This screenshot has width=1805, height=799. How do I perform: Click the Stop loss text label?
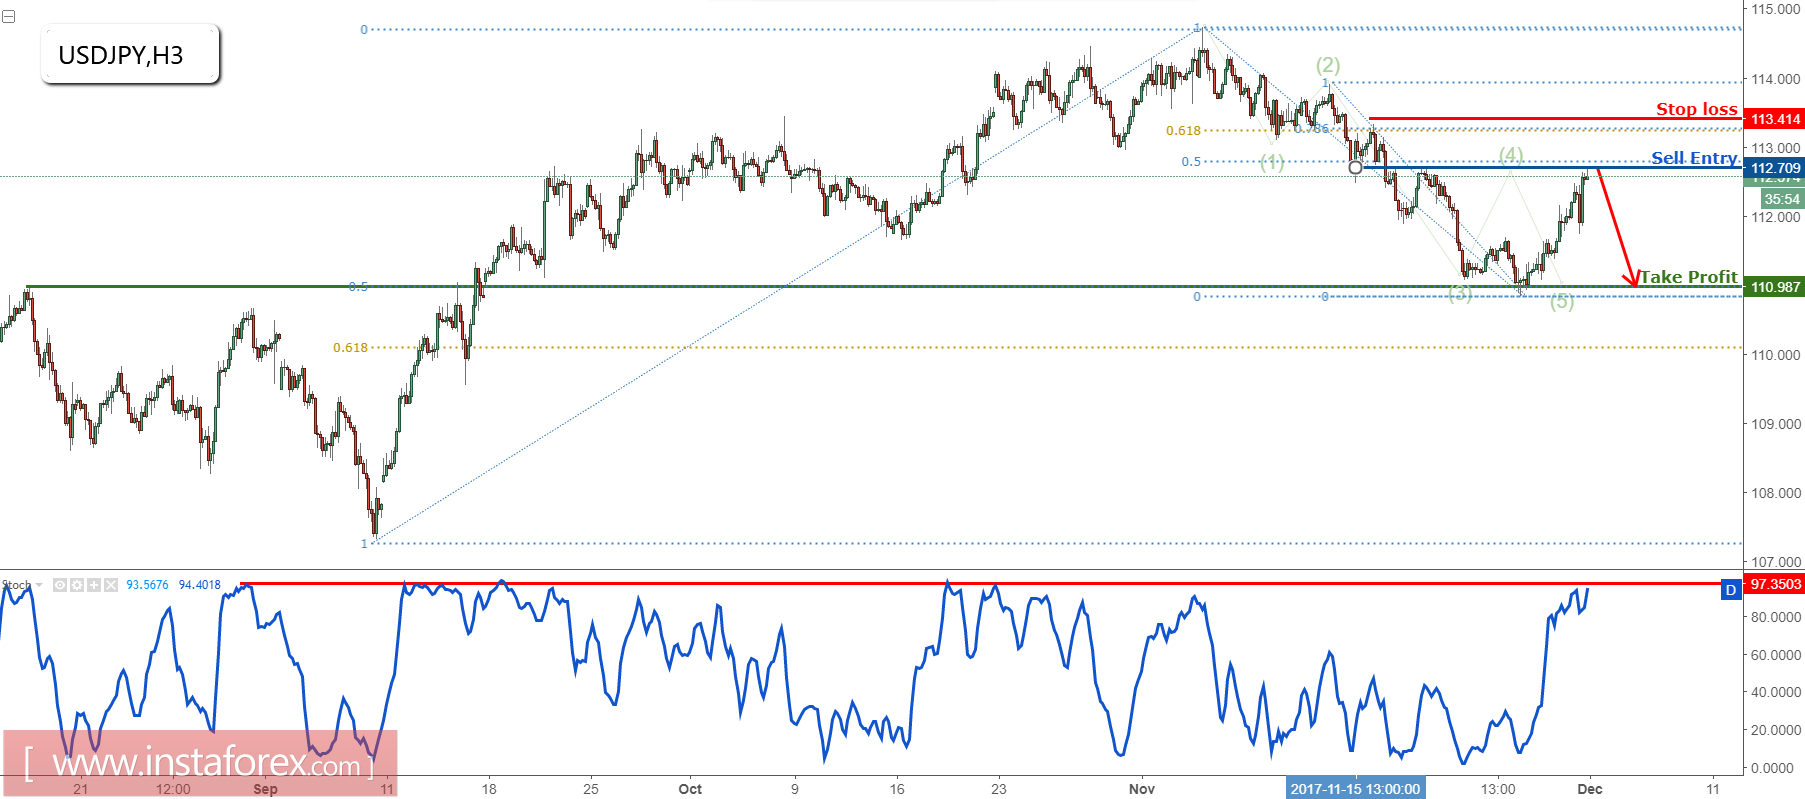pos(1697,109)
